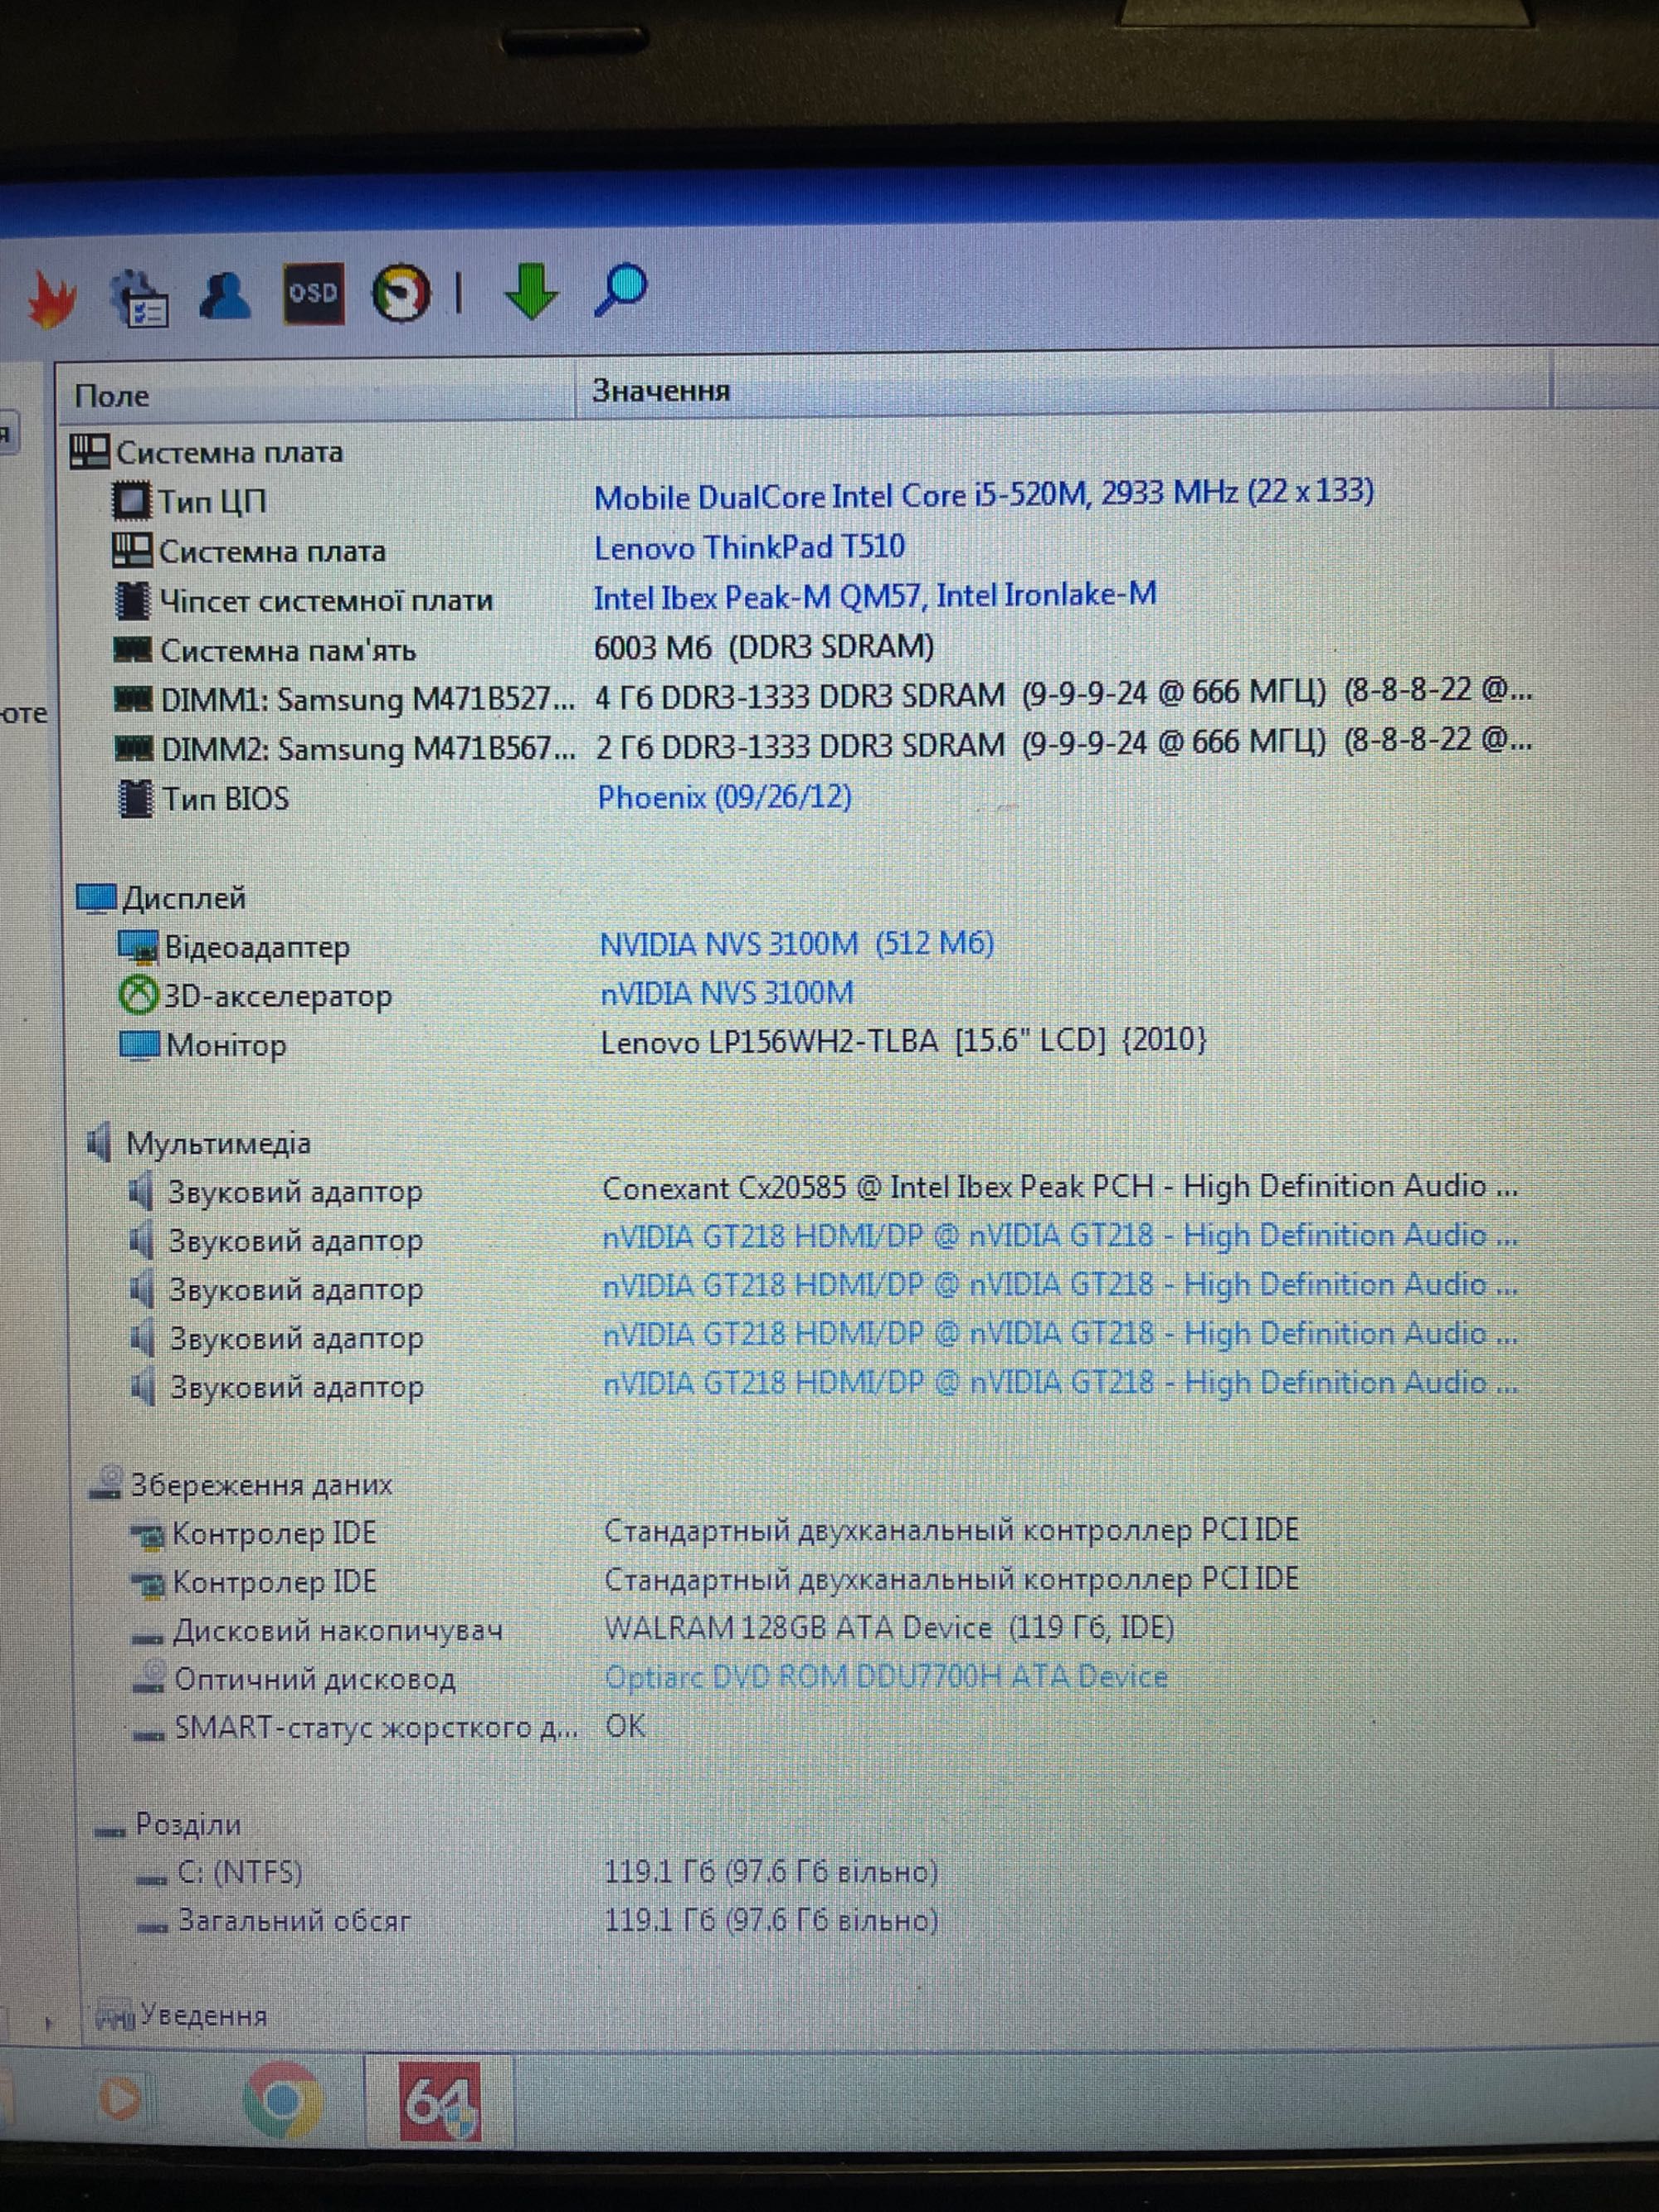Click the AIDA64 taskbar button
1659x2212 pixels.
(440, 2101)
